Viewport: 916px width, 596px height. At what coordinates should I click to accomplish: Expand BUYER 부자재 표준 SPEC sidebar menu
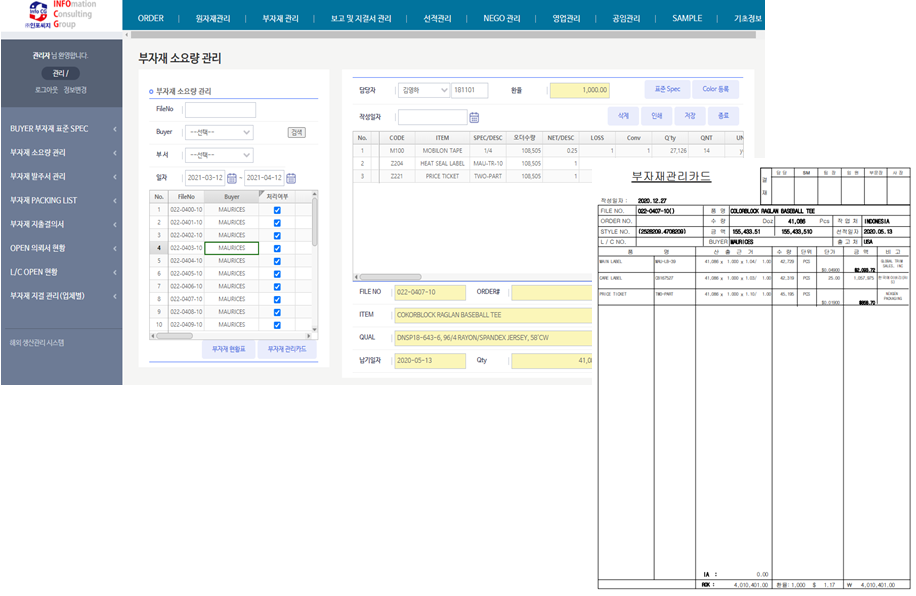coord(61,129)
